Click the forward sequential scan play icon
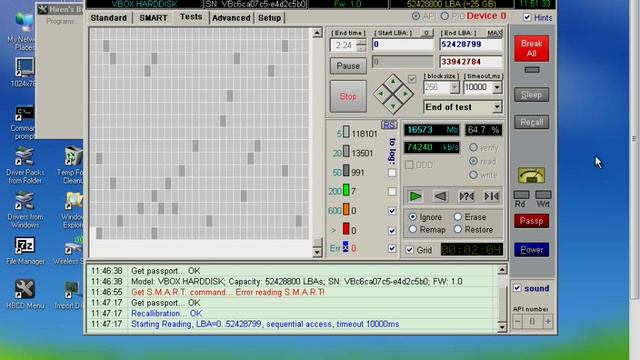Image resolution: width=640 pixels, height=360 pixels. [x=415, y=196]
